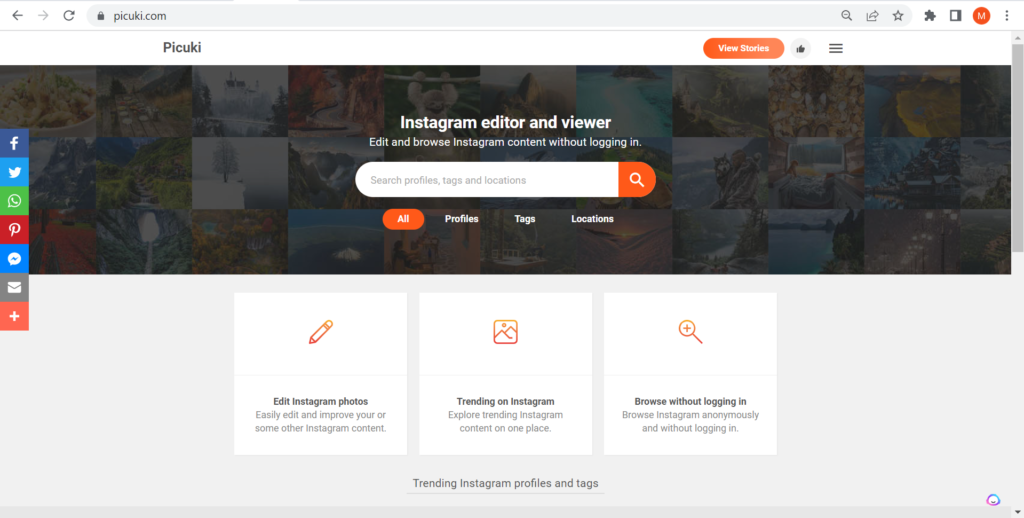Reload the page with the refresh icon
This screenshot has width=1024, height=518.
(69, 16)
